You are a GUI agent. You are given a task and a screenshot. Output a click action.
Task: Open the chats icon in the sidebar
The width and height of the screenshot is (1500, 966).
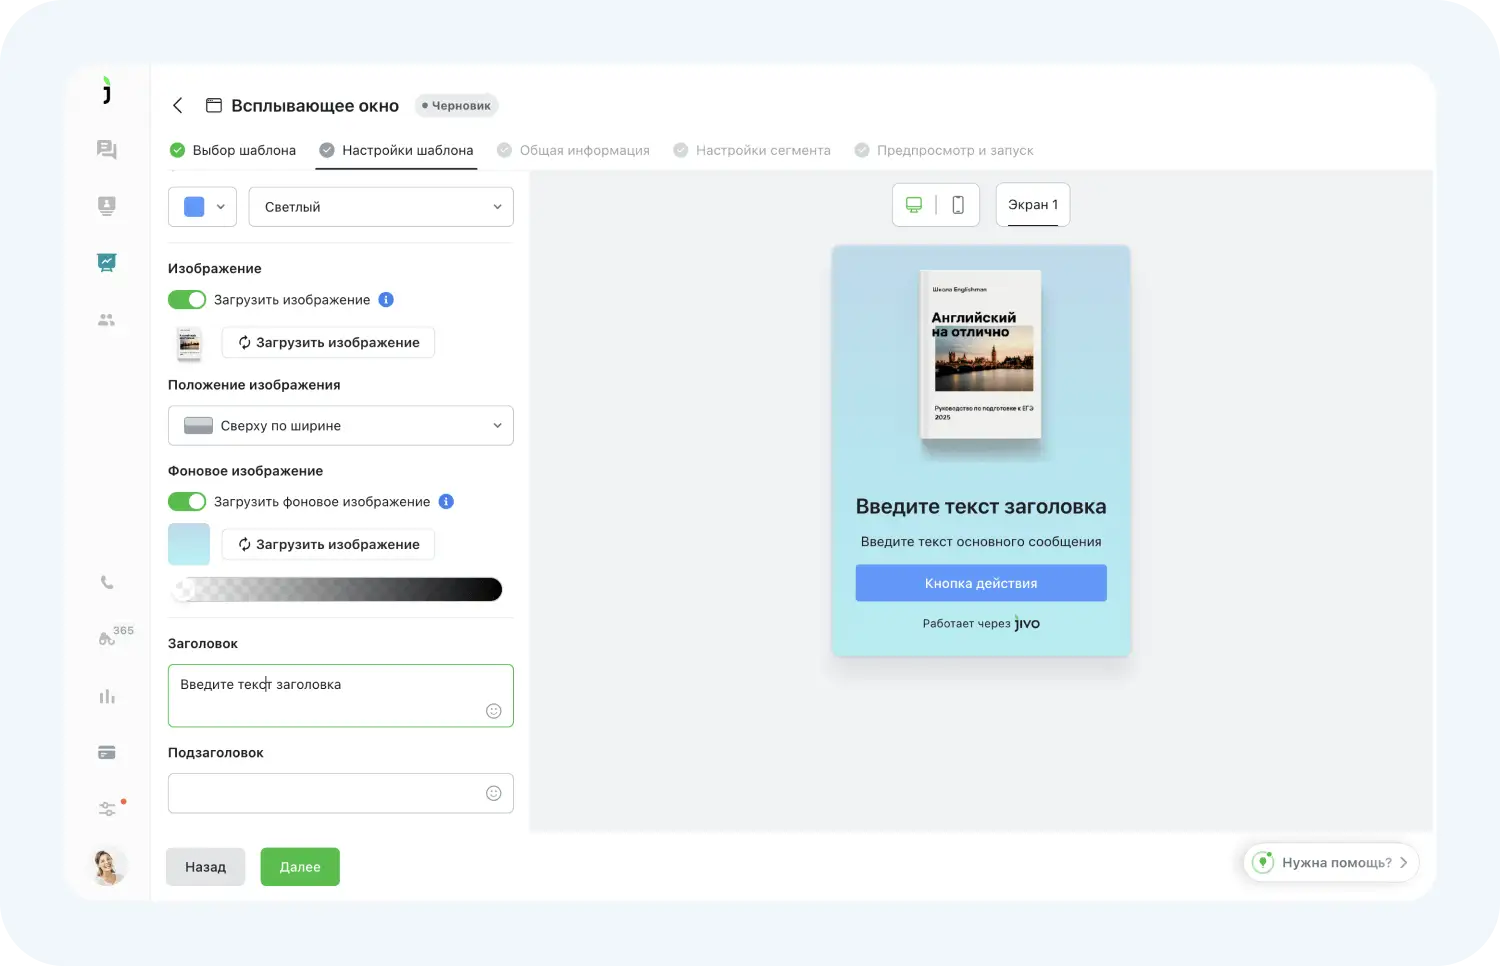pos(107,150)
